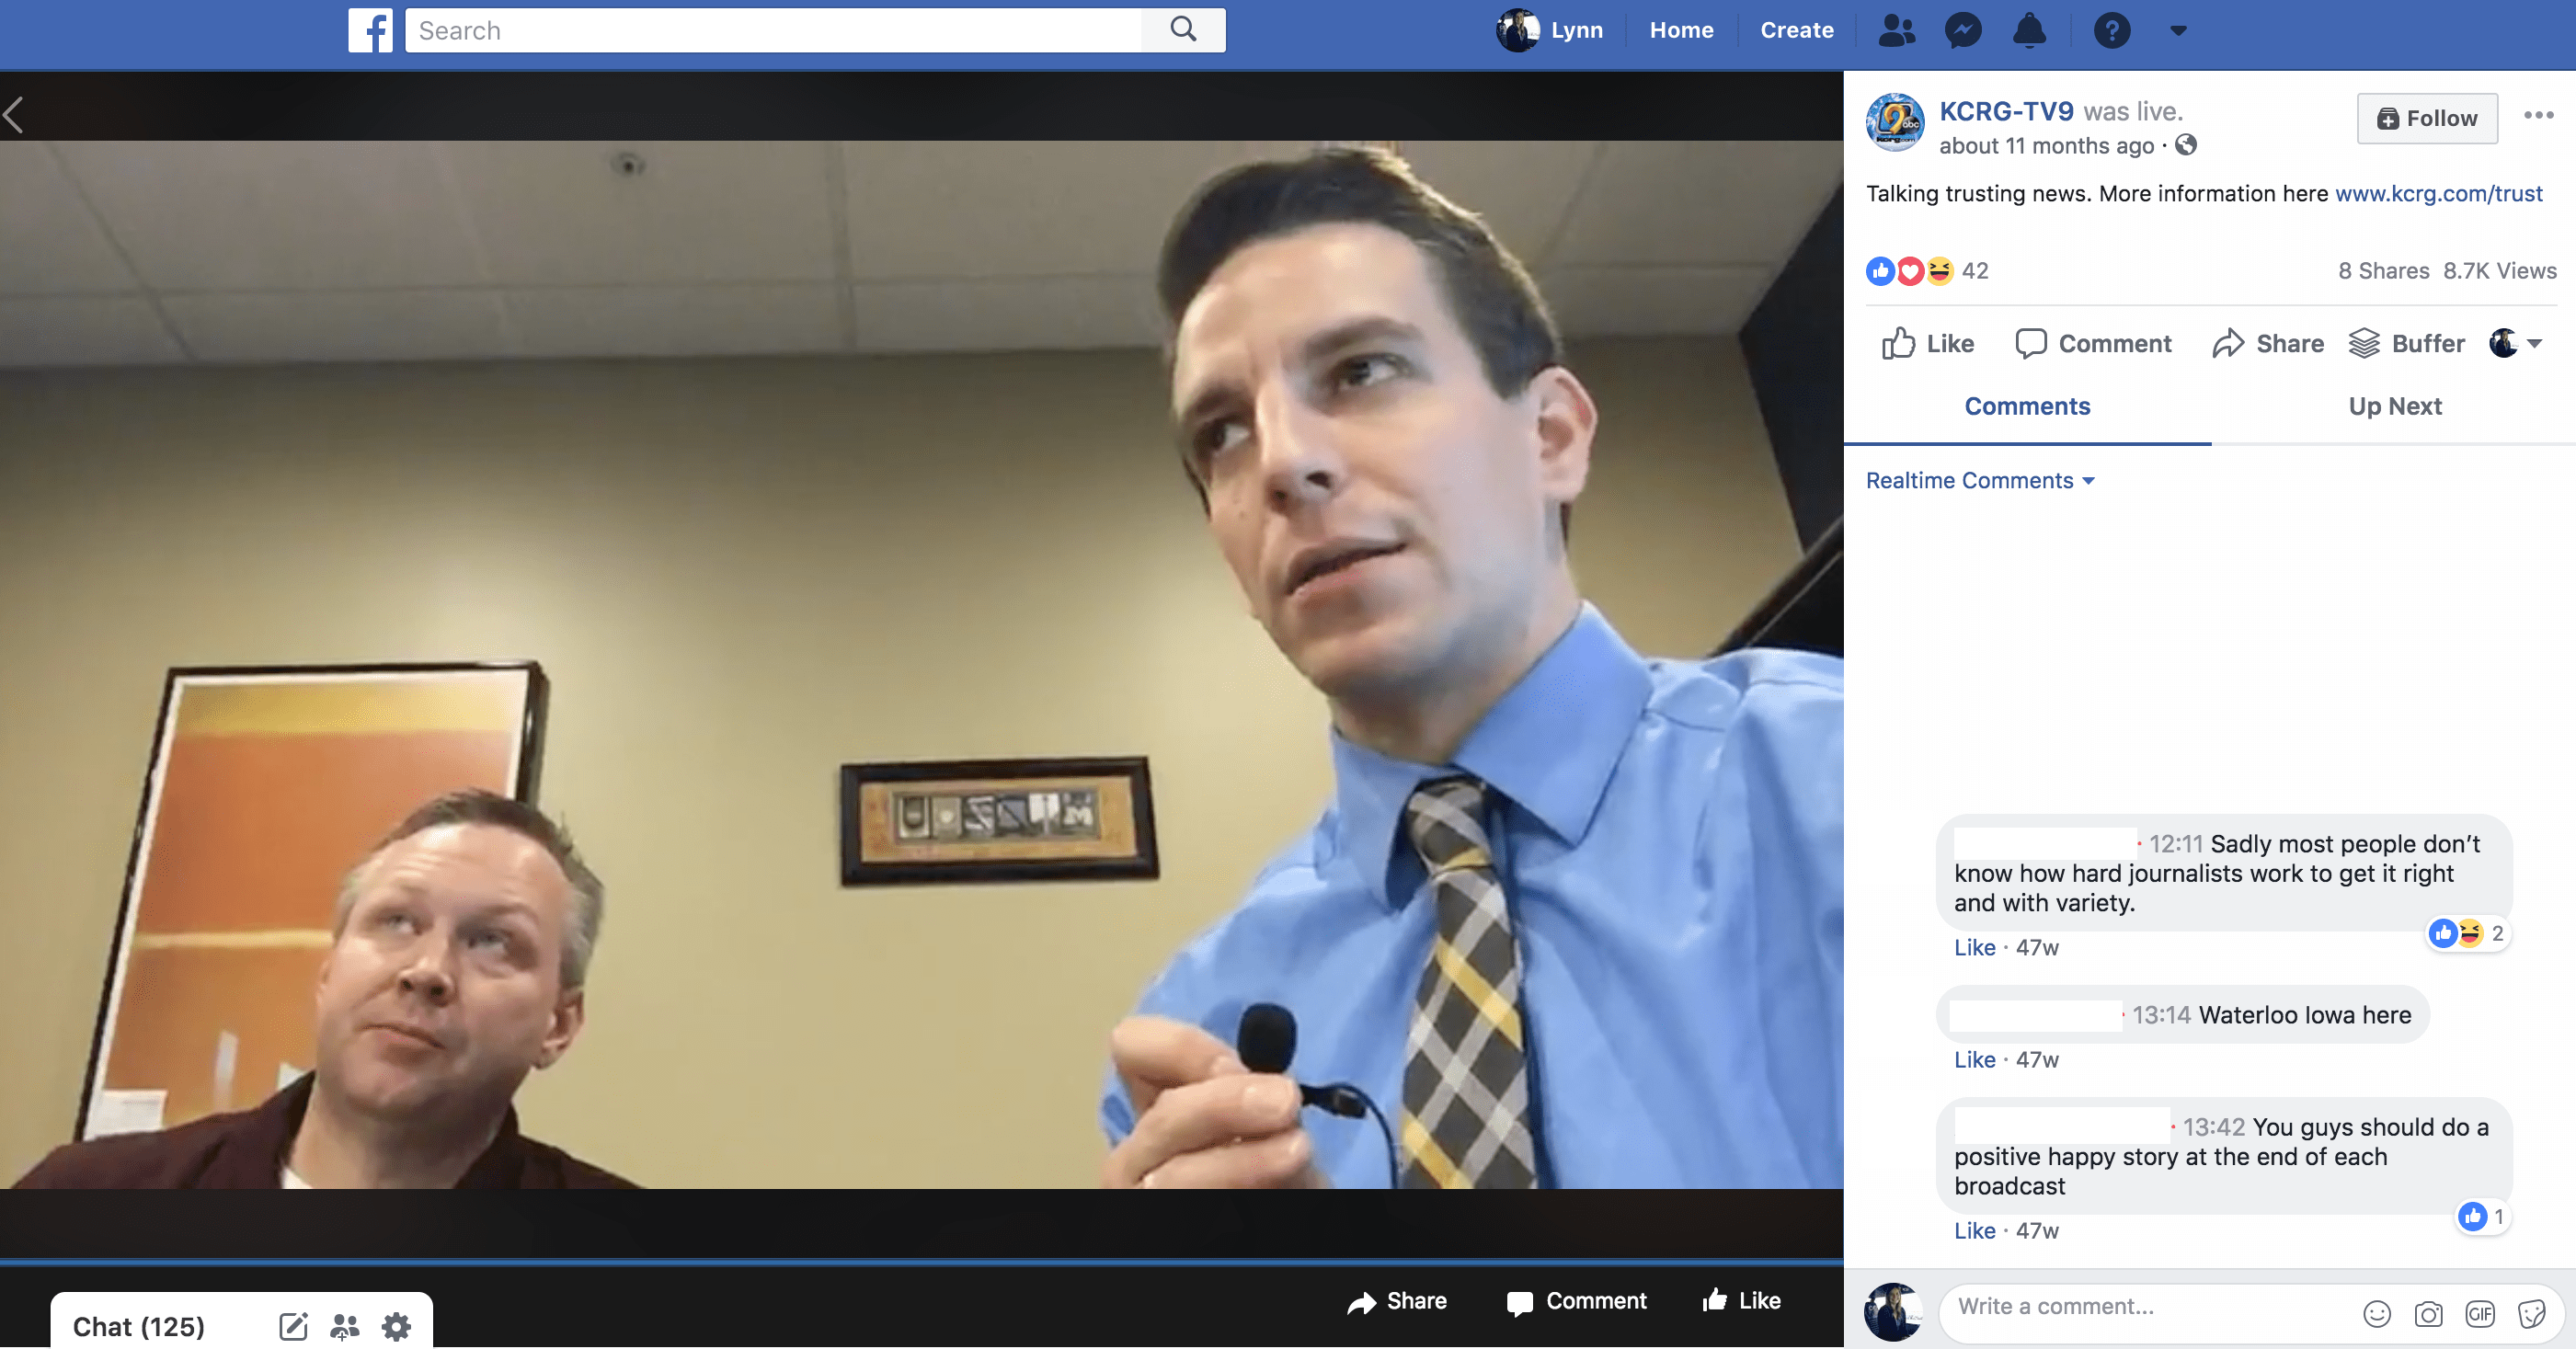This screenshot has height=1349, width=2576.
Task: Follow the KCRG-TV9 page
Action: 2427,118
